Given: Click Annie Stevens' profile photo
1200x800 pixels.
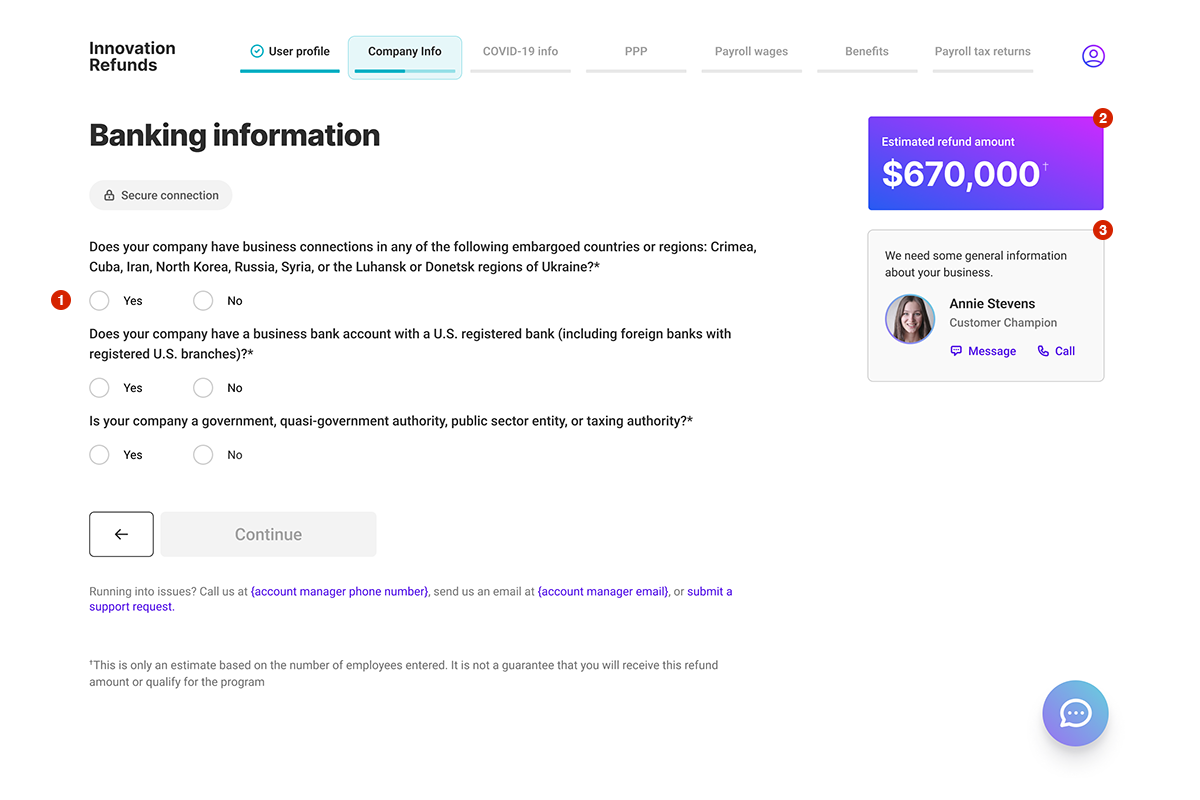Looking at the screenshot, I should point(910,319).
